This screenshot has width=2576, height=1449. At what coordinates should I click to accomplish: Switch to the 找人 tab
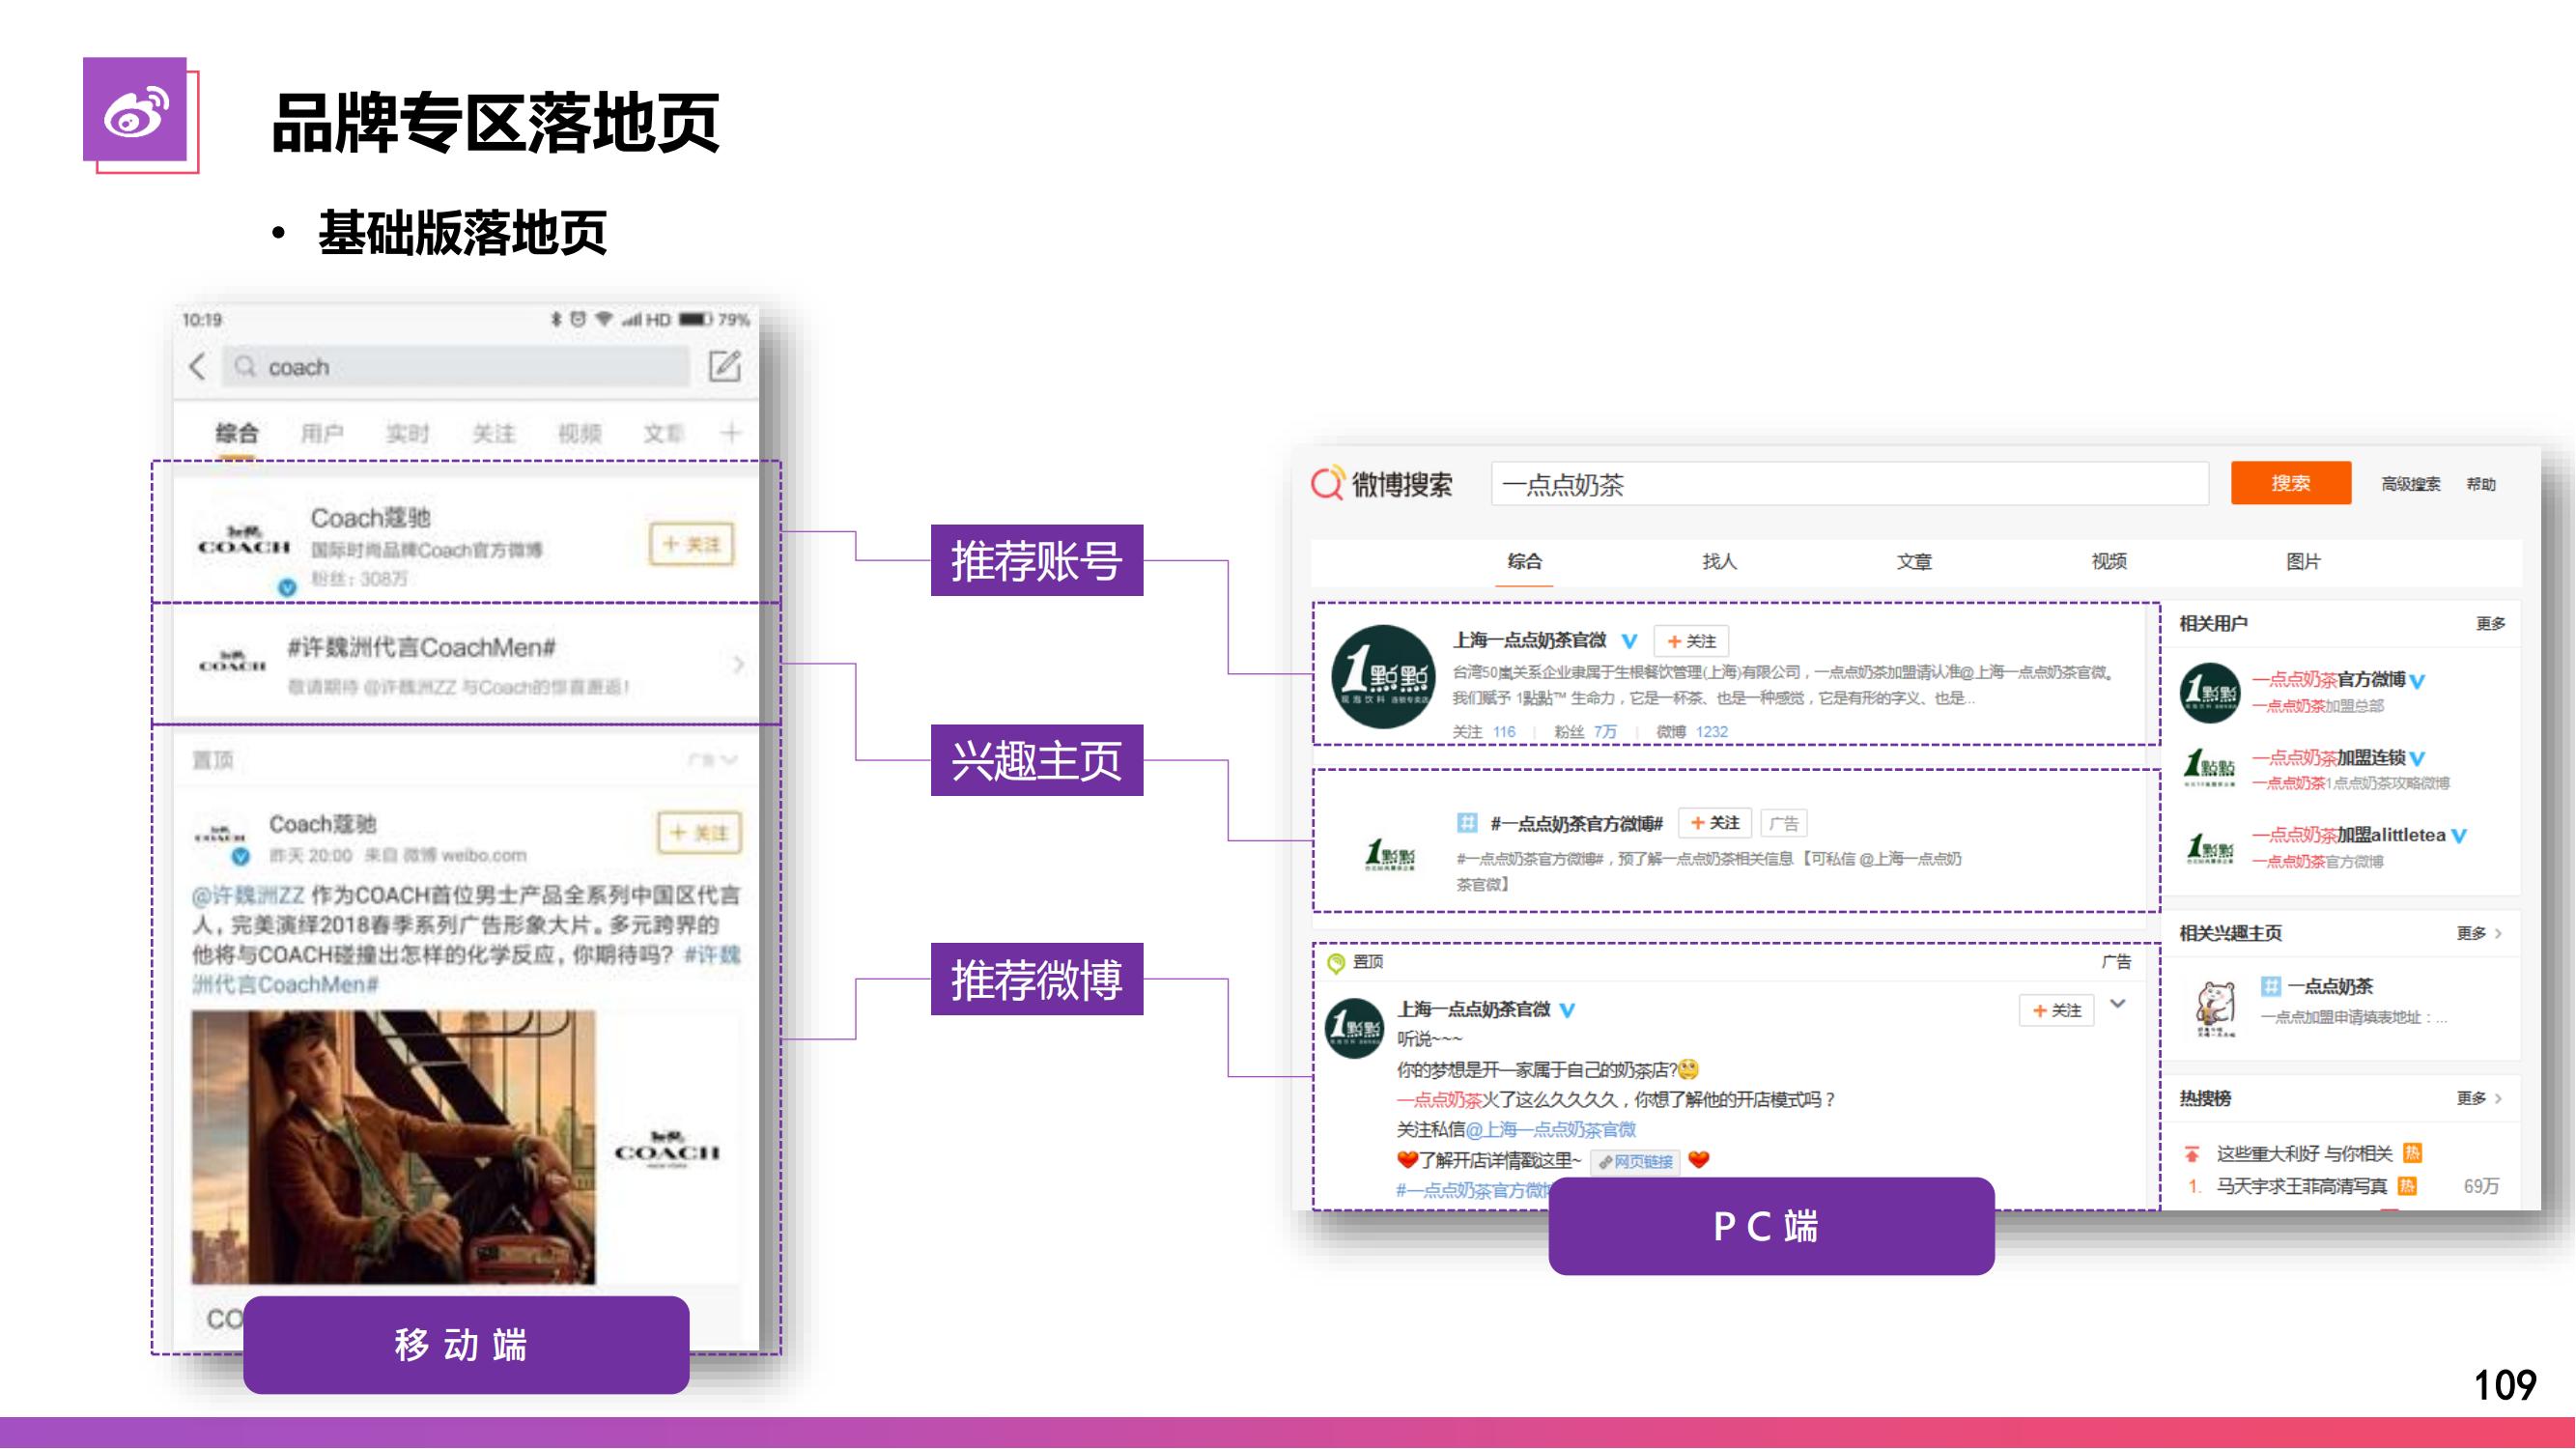pyautogui.click(x=1719, y=561)
